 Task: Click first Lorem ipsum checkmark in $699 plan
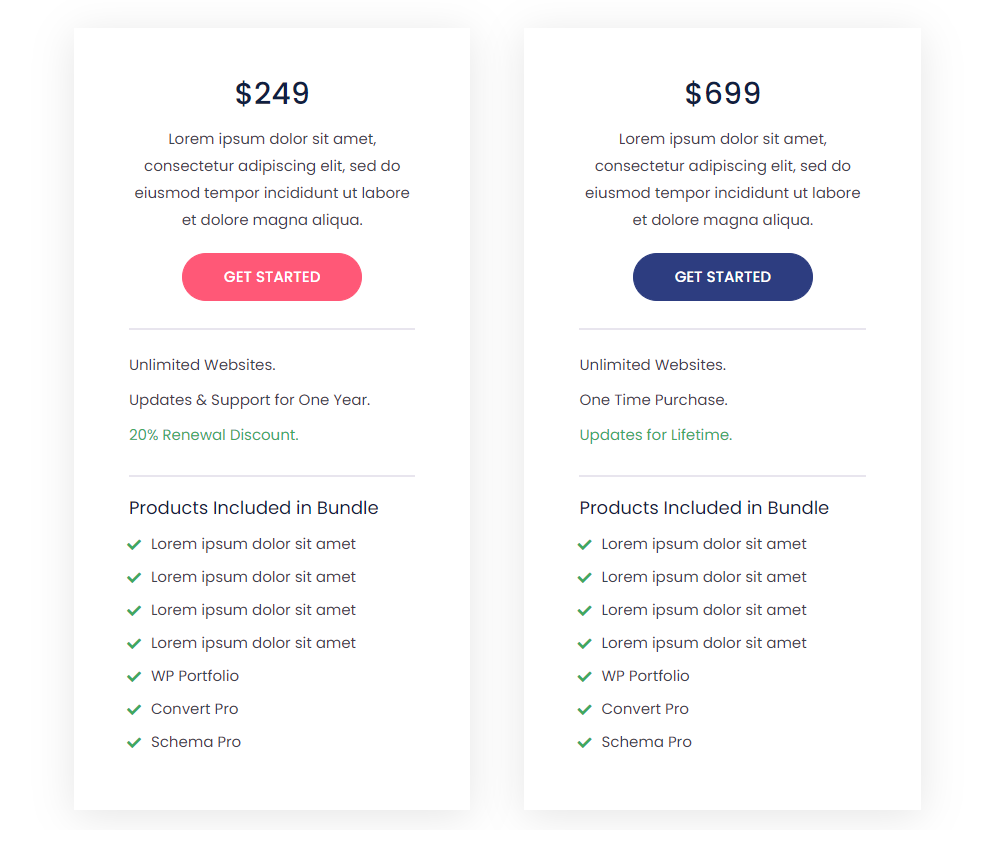pos(585,545)
